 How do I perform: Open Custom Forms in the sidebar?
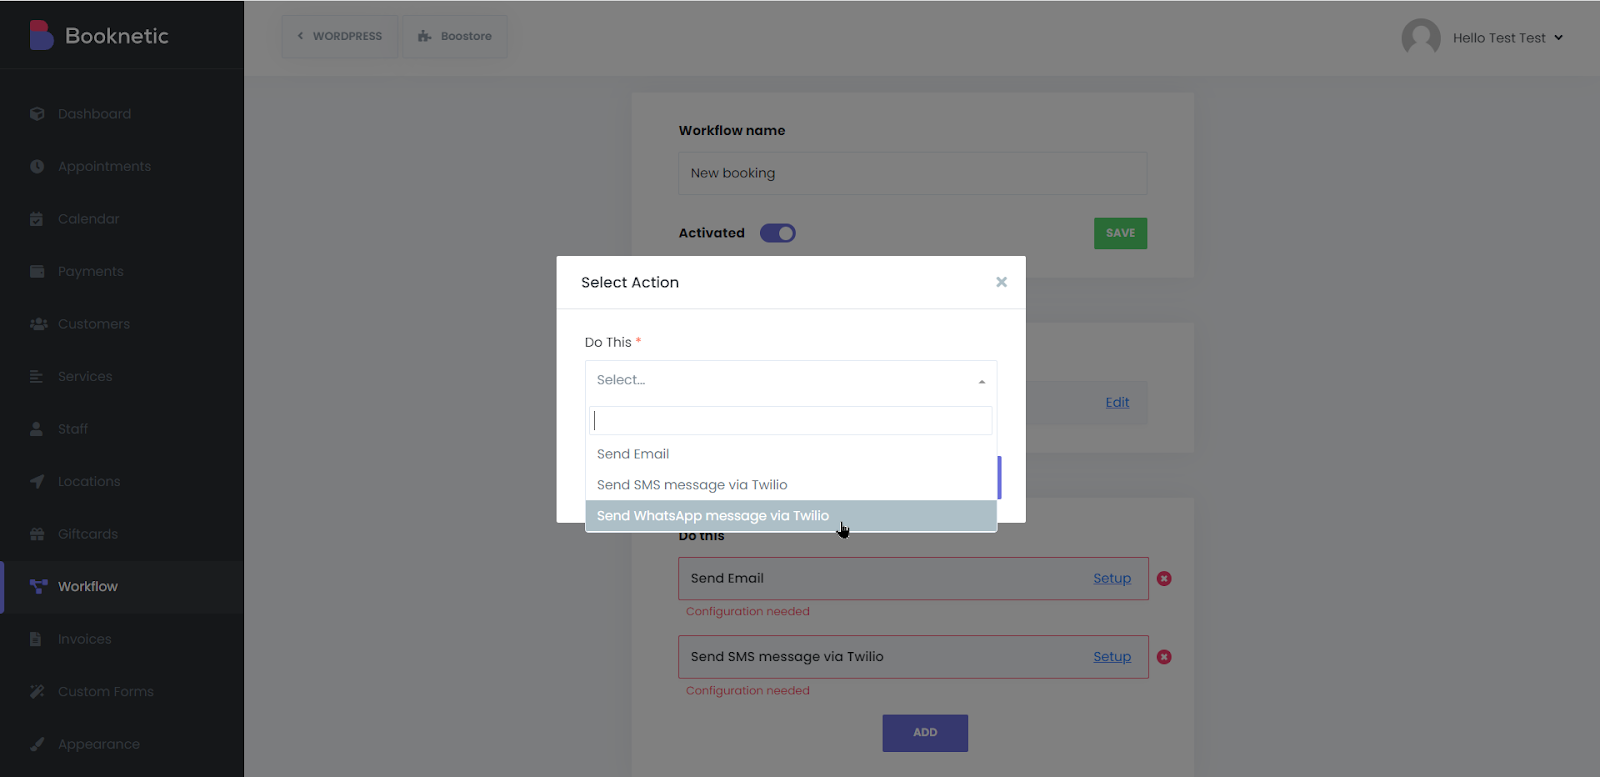click(x=105, y=691)
